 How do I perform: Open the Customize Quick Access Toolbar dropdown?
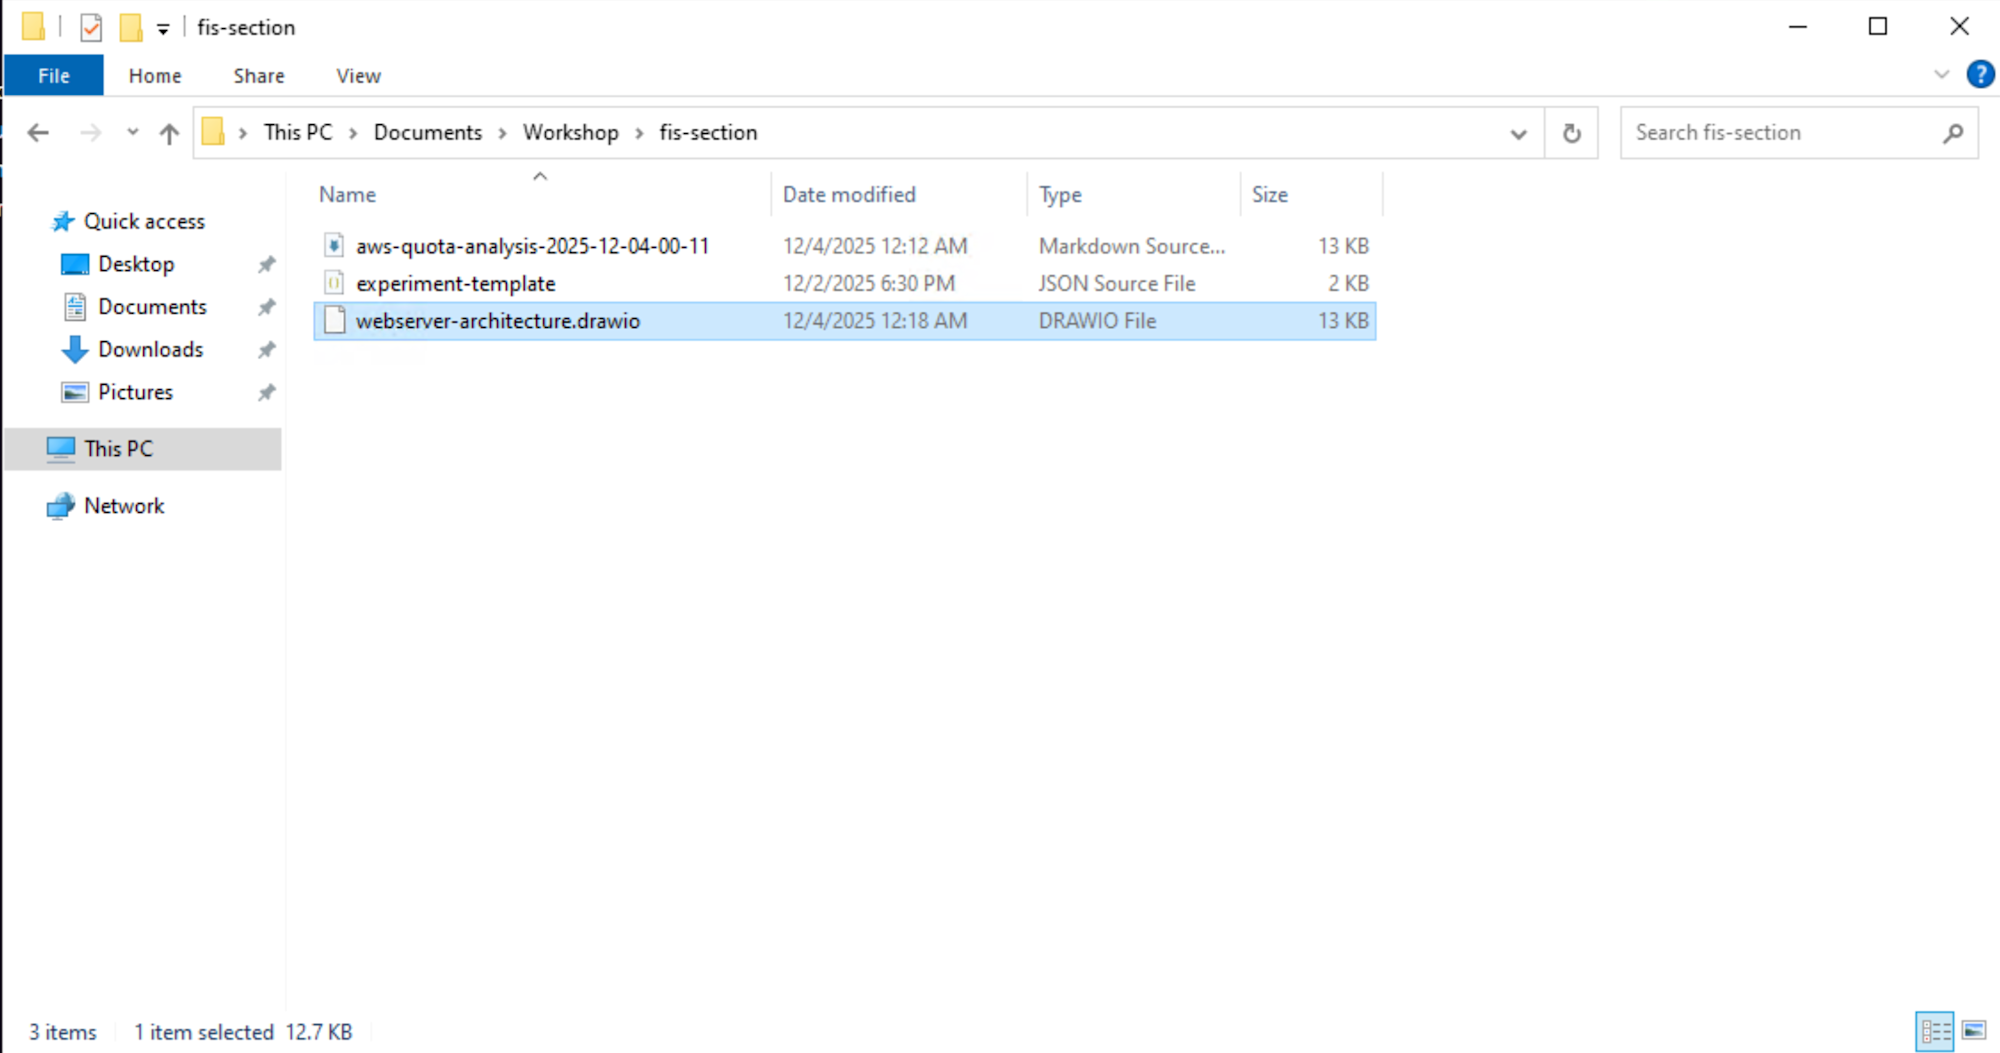(163, 27)
